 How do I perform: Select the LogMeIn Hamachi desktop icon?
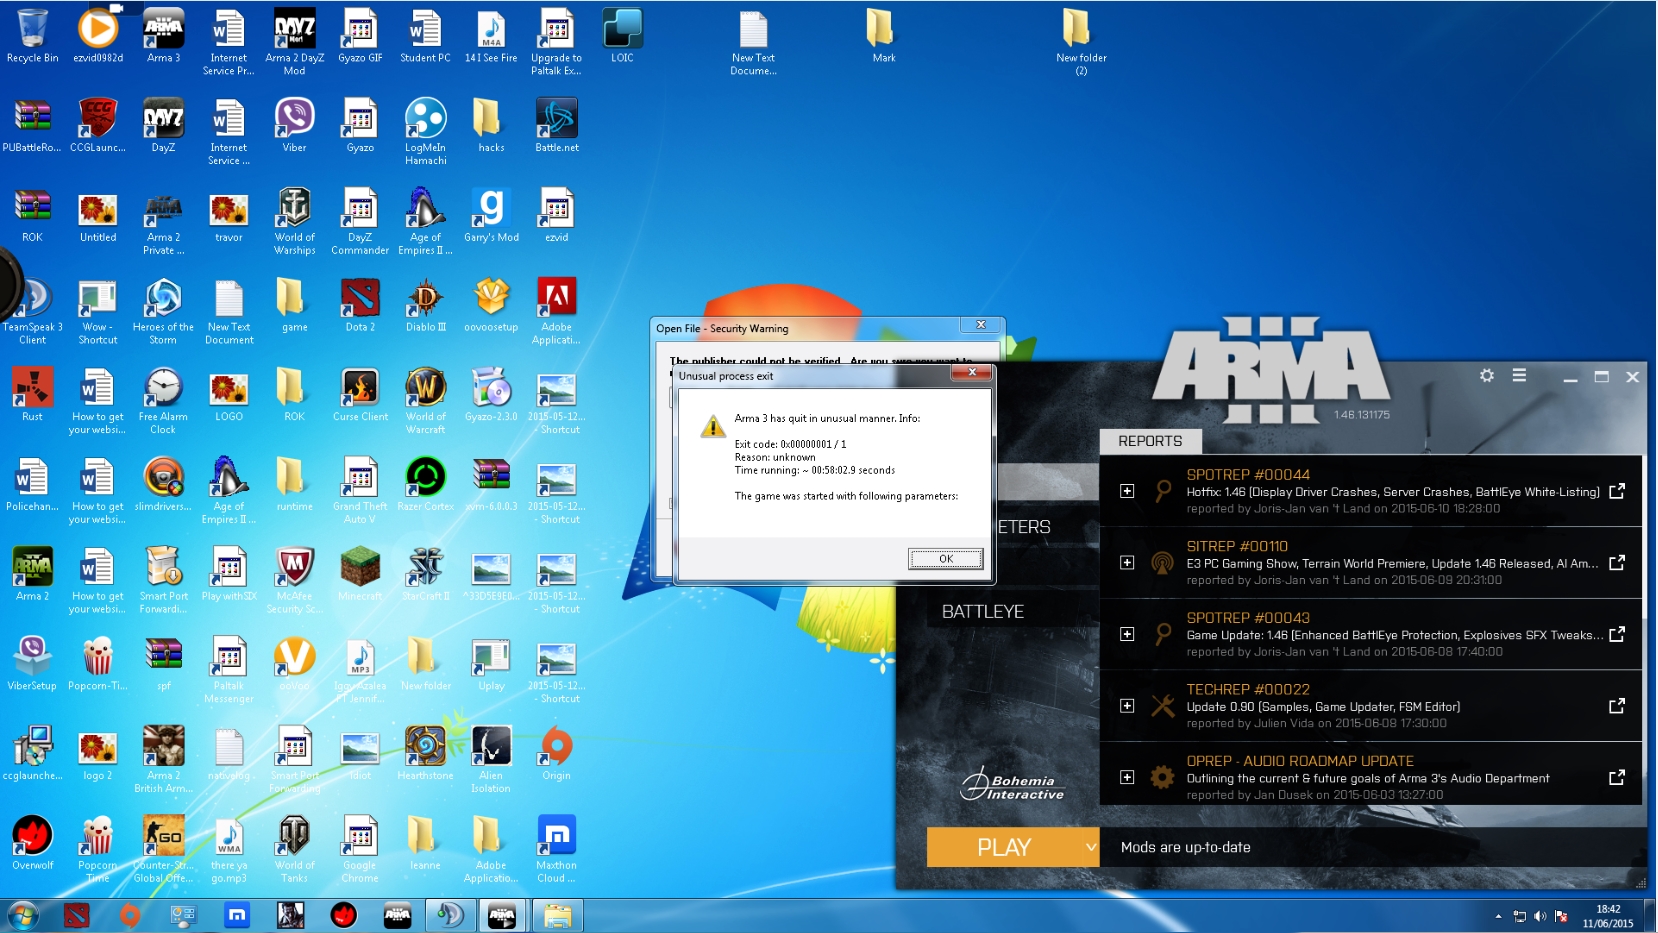(426, 131)
